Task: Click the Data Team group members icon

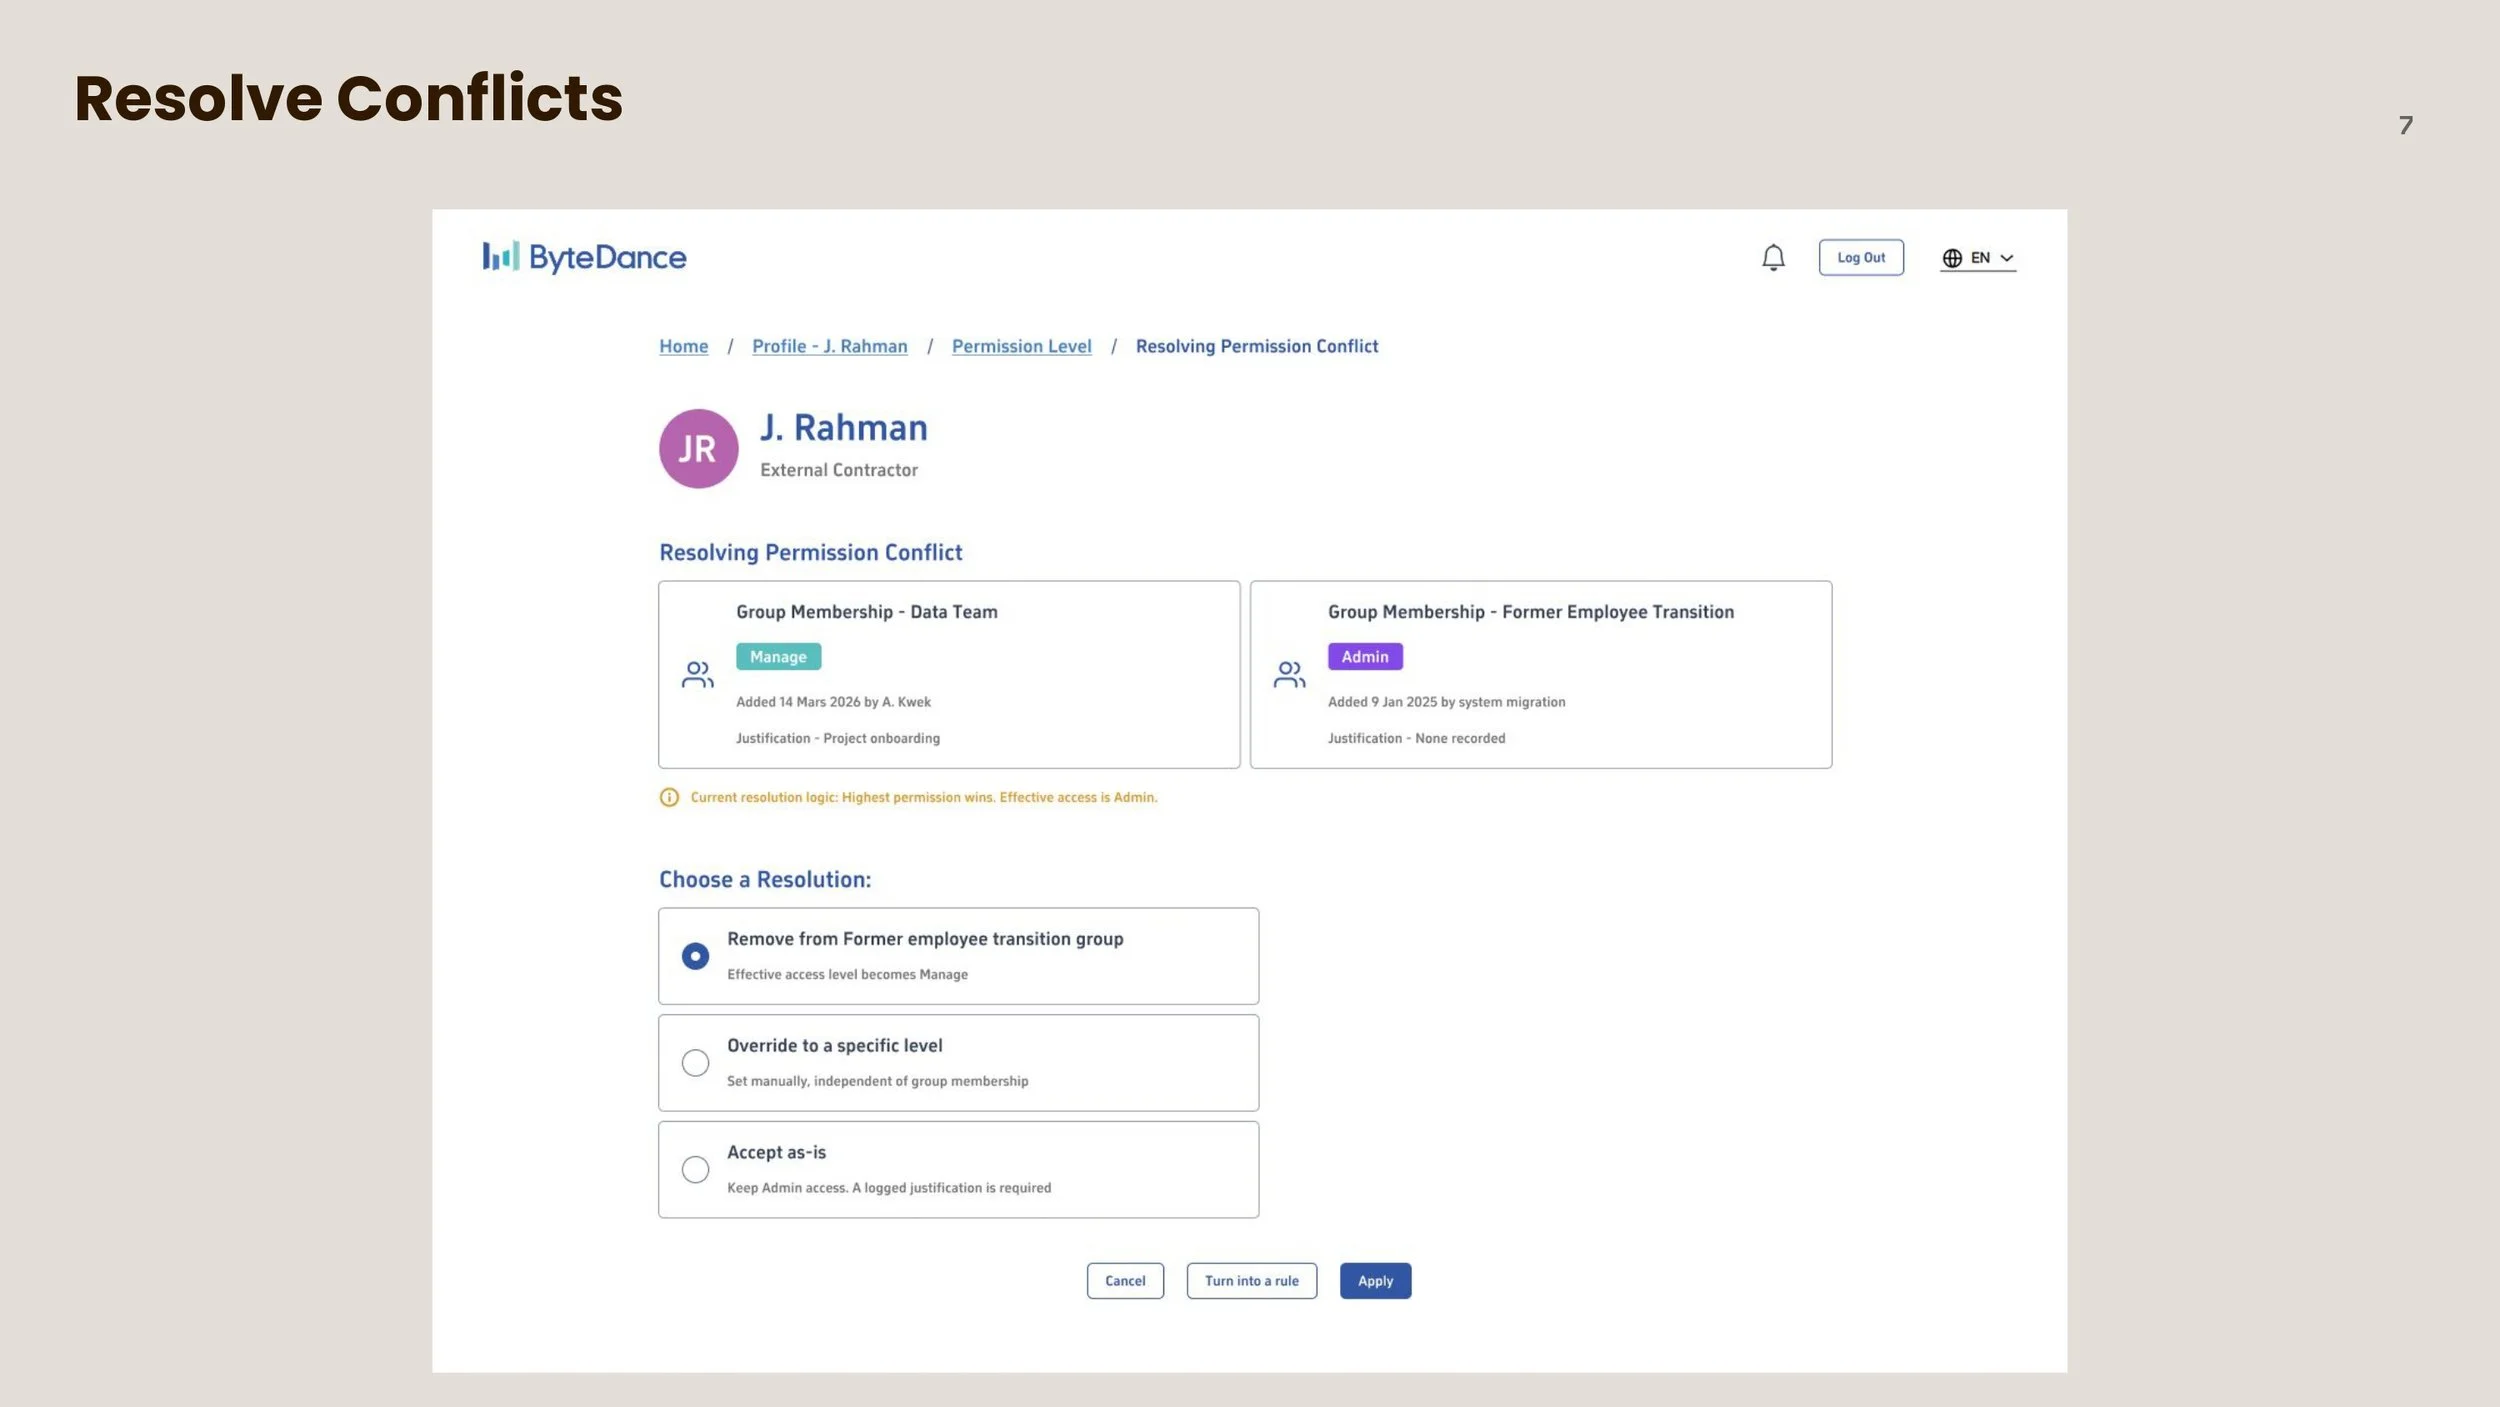Action: coord(698,675)
